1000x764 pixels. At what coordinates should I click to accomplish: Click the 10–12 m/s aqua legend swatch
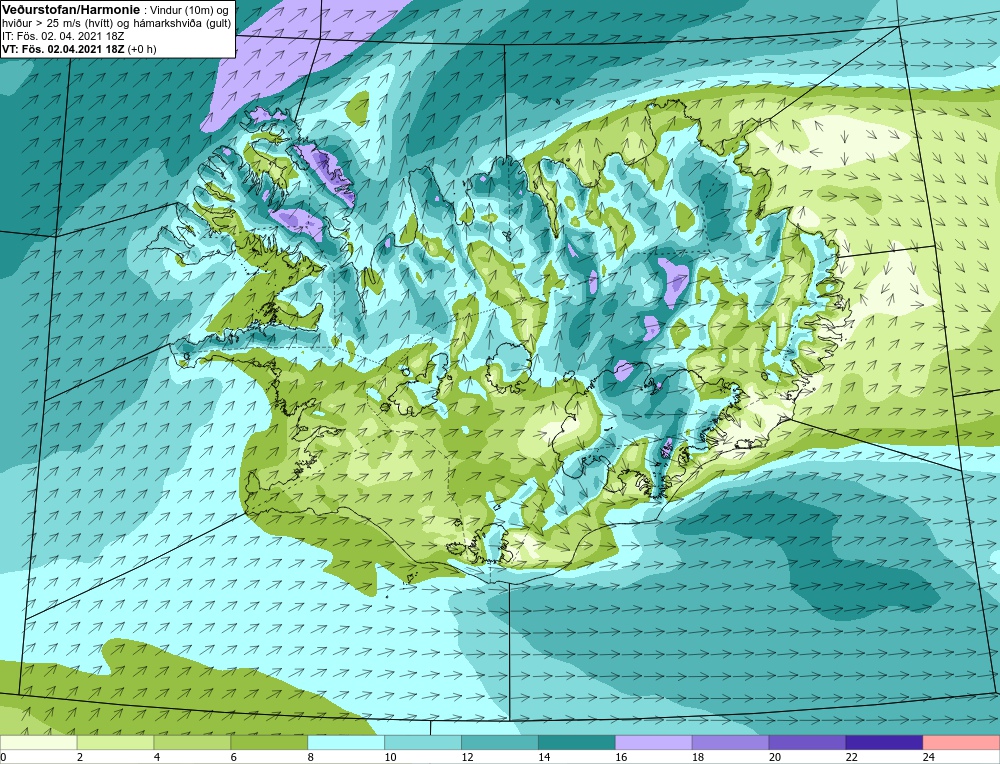point(423,743)
